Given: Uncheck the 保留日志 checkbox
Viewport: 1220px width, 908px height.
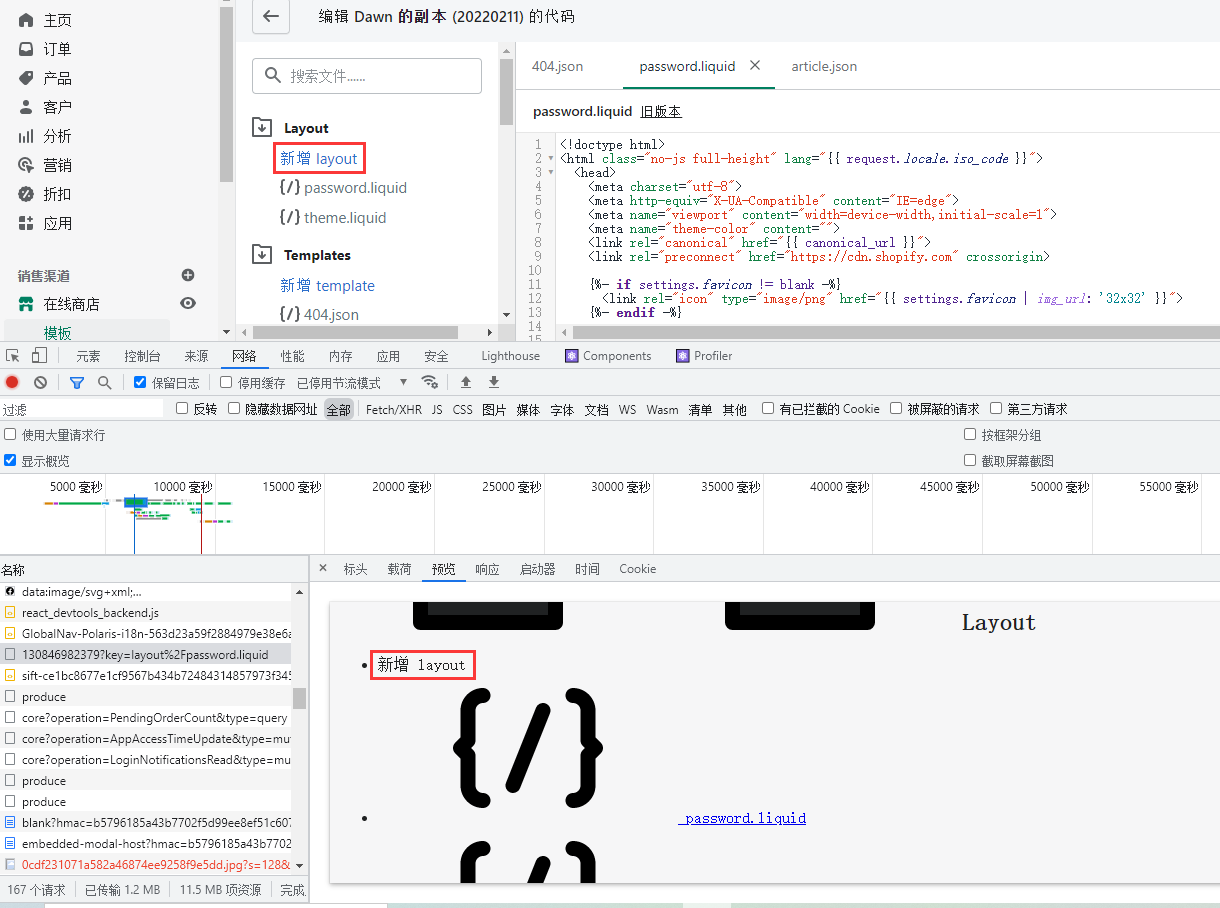Looking at the screenshot, I should 140,382.
